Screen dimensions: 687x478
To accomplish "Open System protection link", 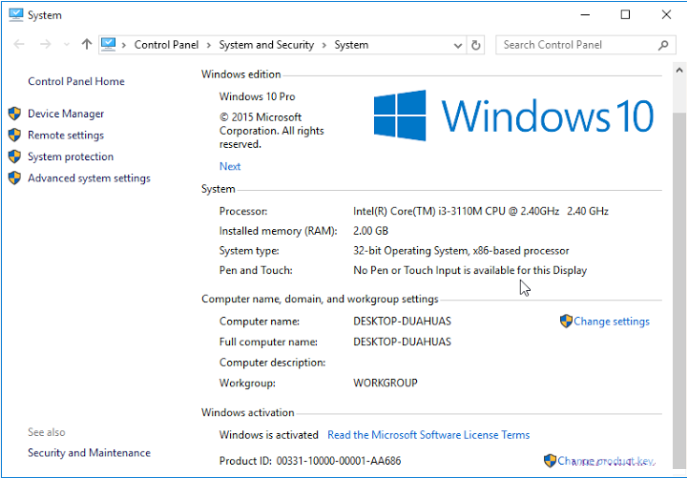I will 71,157.
